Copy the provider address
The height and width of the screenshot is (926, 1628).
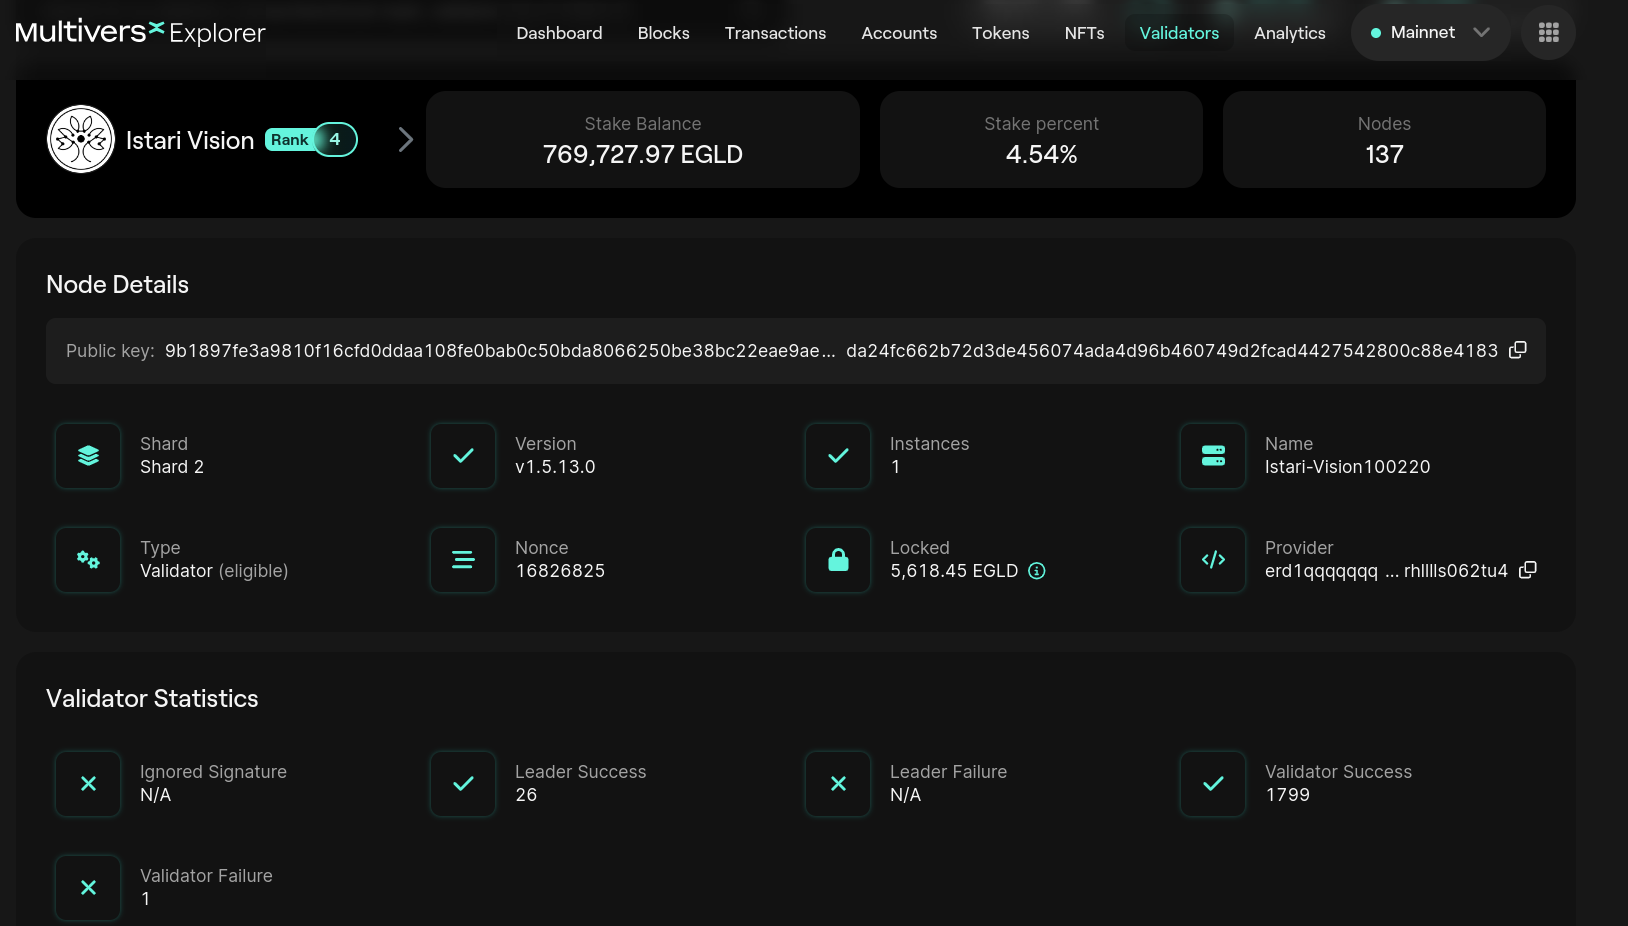click(x=1527, y=570)
